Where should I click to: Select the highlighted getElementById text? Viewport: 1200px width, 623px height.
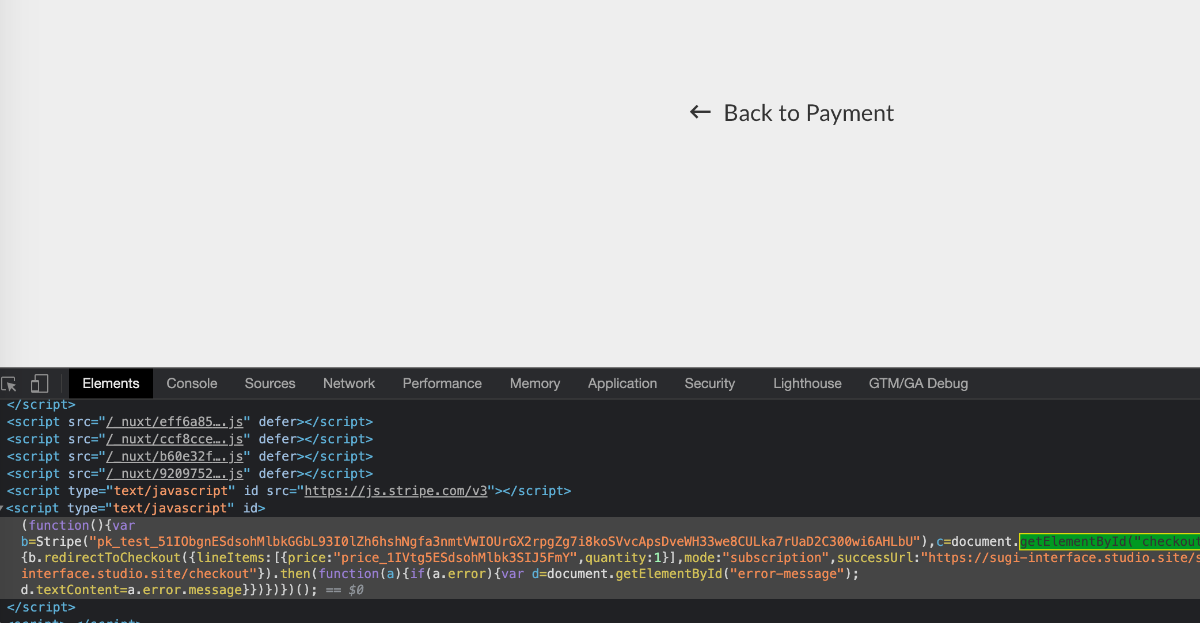coord(1110,542)
